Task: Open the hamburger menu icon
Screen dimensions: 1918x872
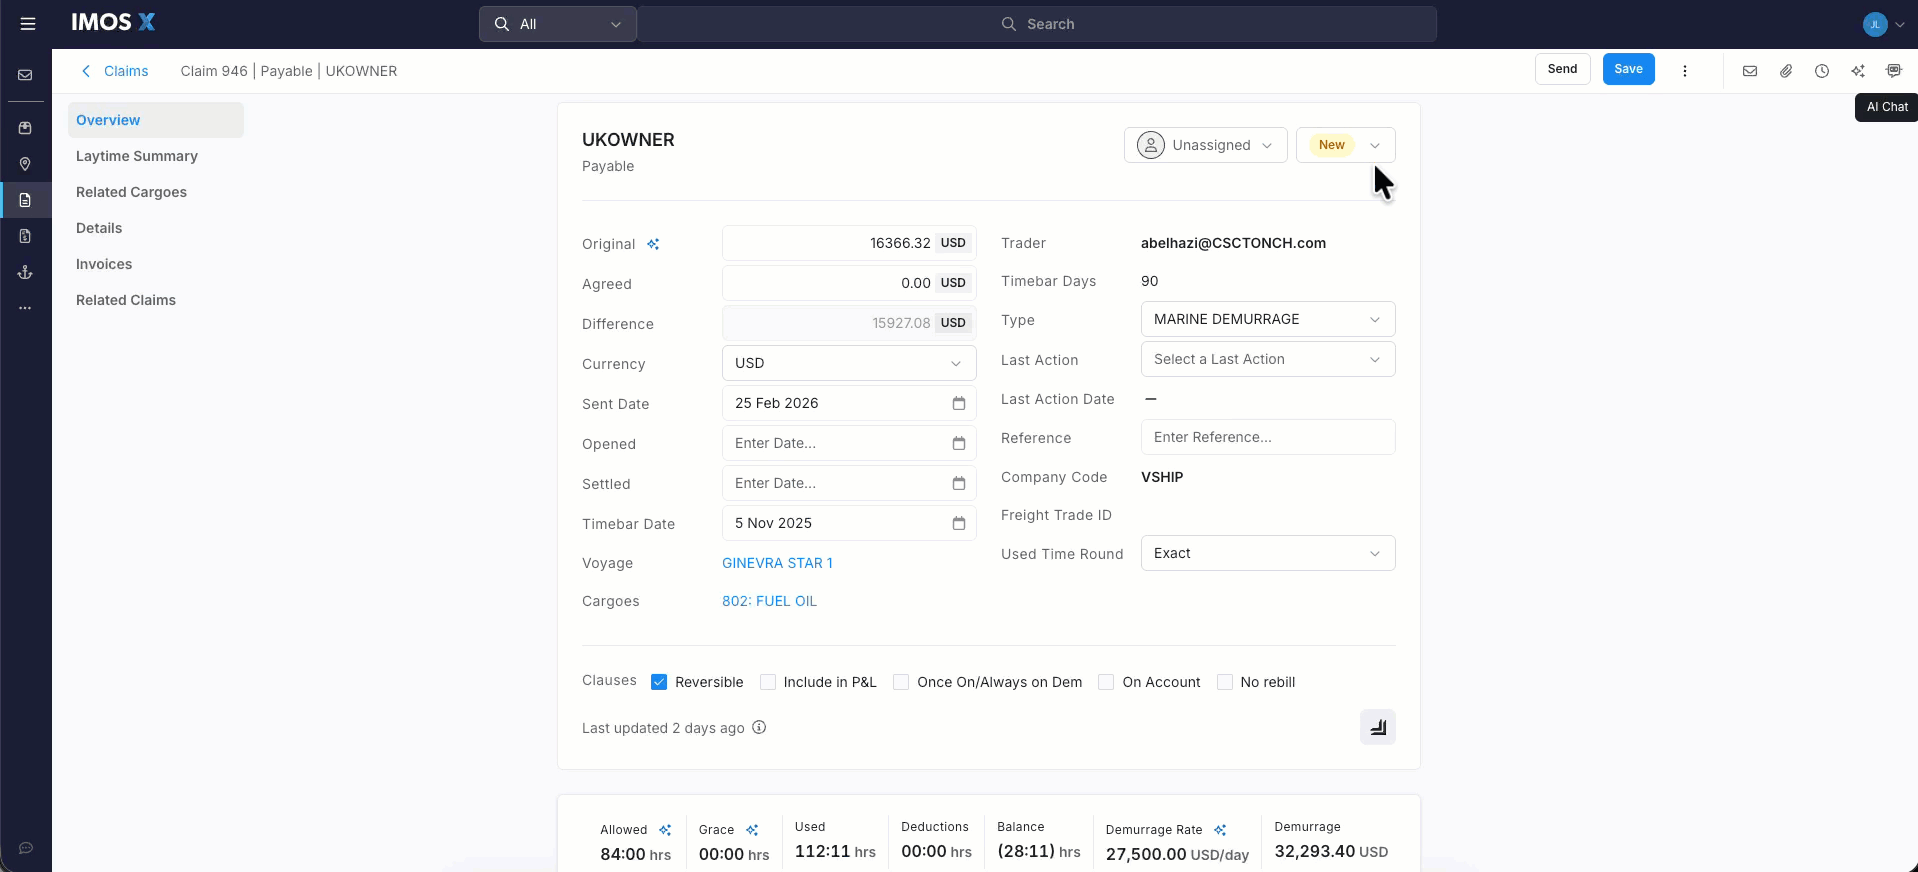Action: click(x=28, y=24)
